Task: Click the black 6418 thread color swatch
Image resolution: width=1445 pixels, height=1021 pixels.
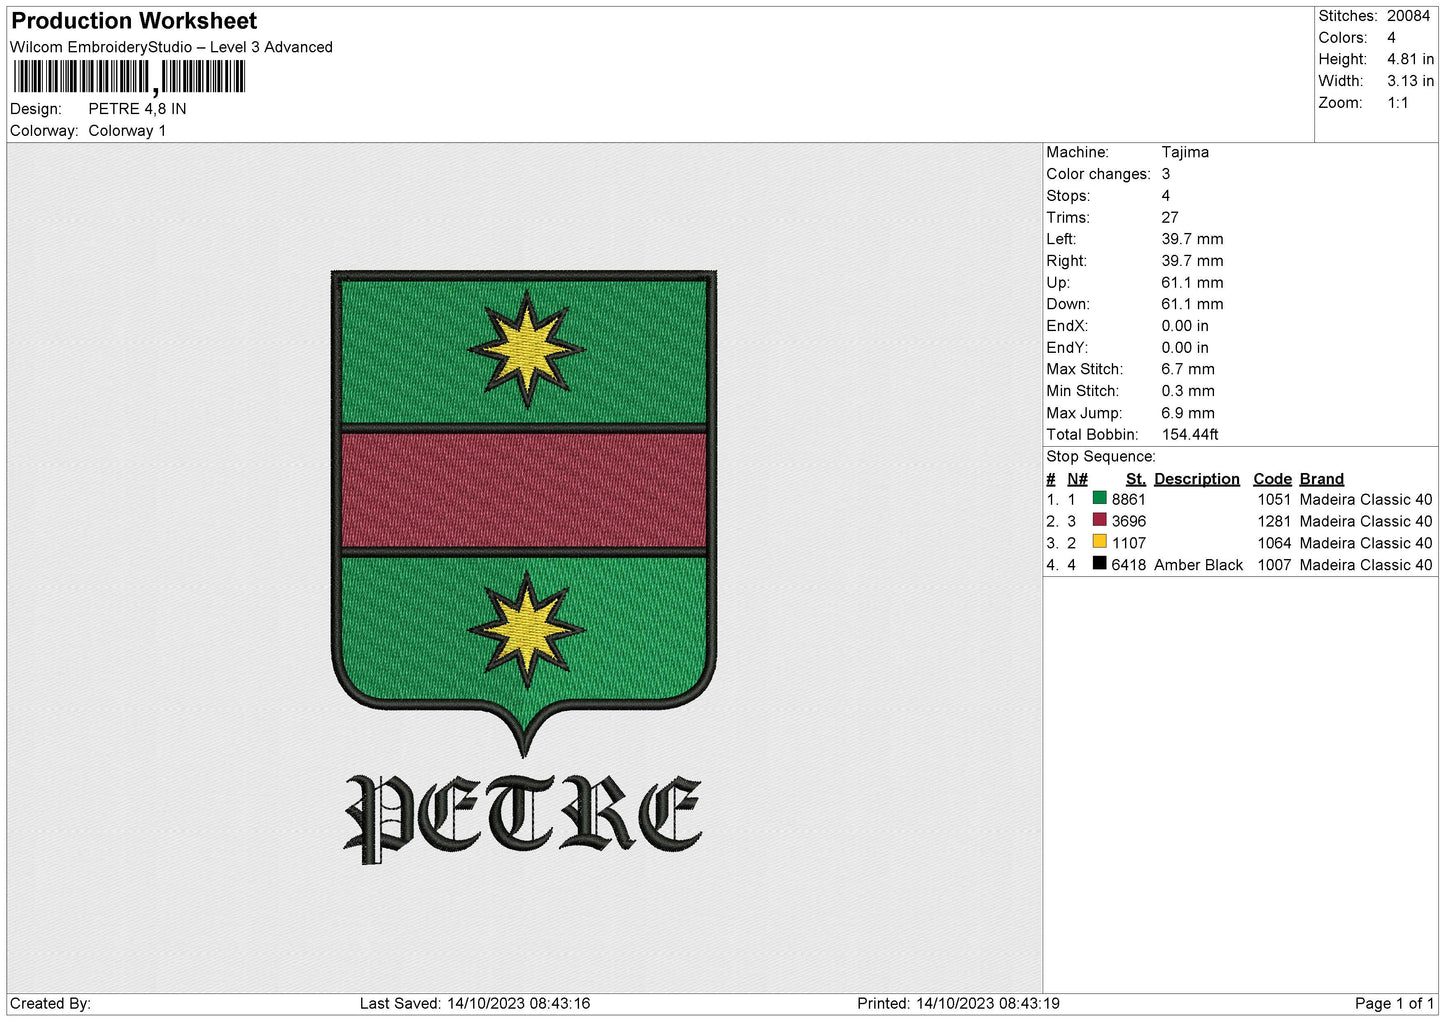Action: [1099, 564]
